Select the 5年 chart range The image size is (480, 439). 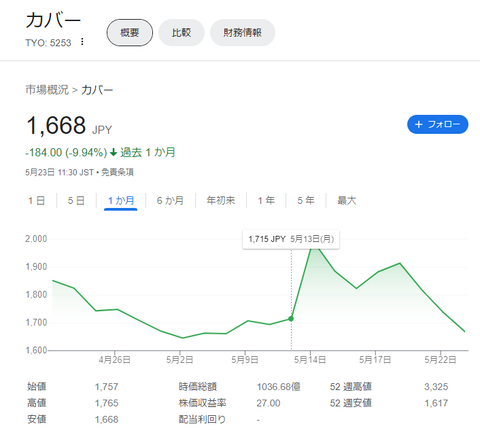coord(306,200)
